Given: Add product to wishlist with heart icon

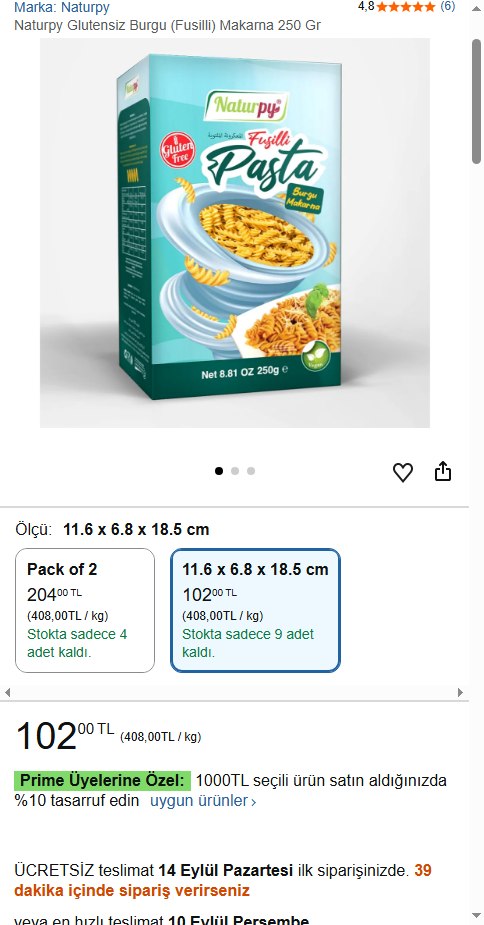Looking at the screenshot, I should pos(403,473).
